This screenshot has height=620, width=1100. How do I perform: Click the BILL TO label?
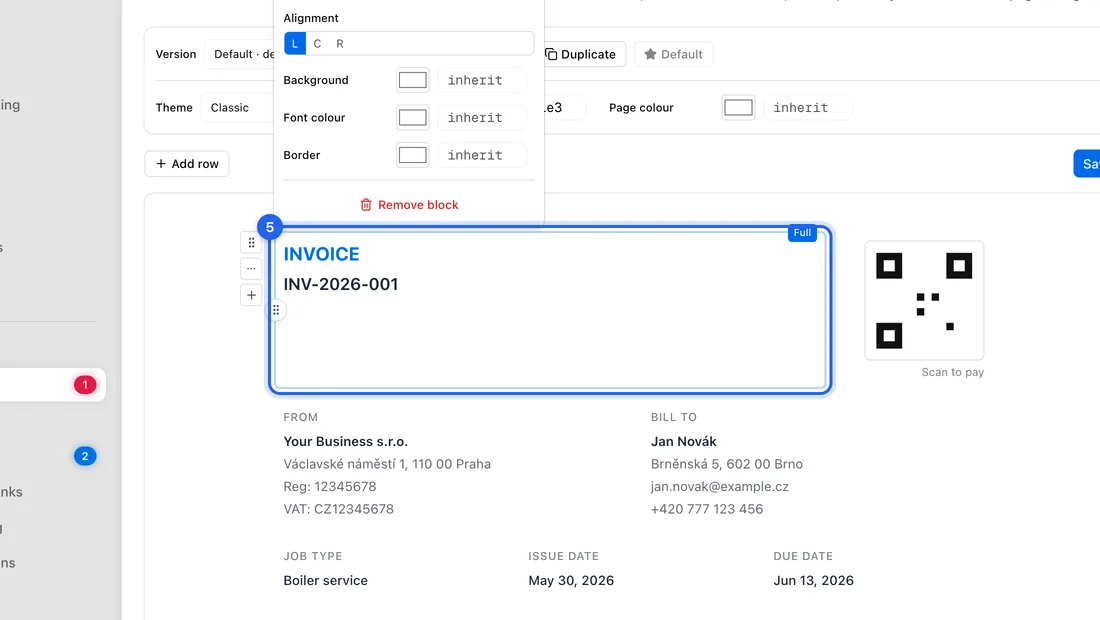[x=674, y=417]
